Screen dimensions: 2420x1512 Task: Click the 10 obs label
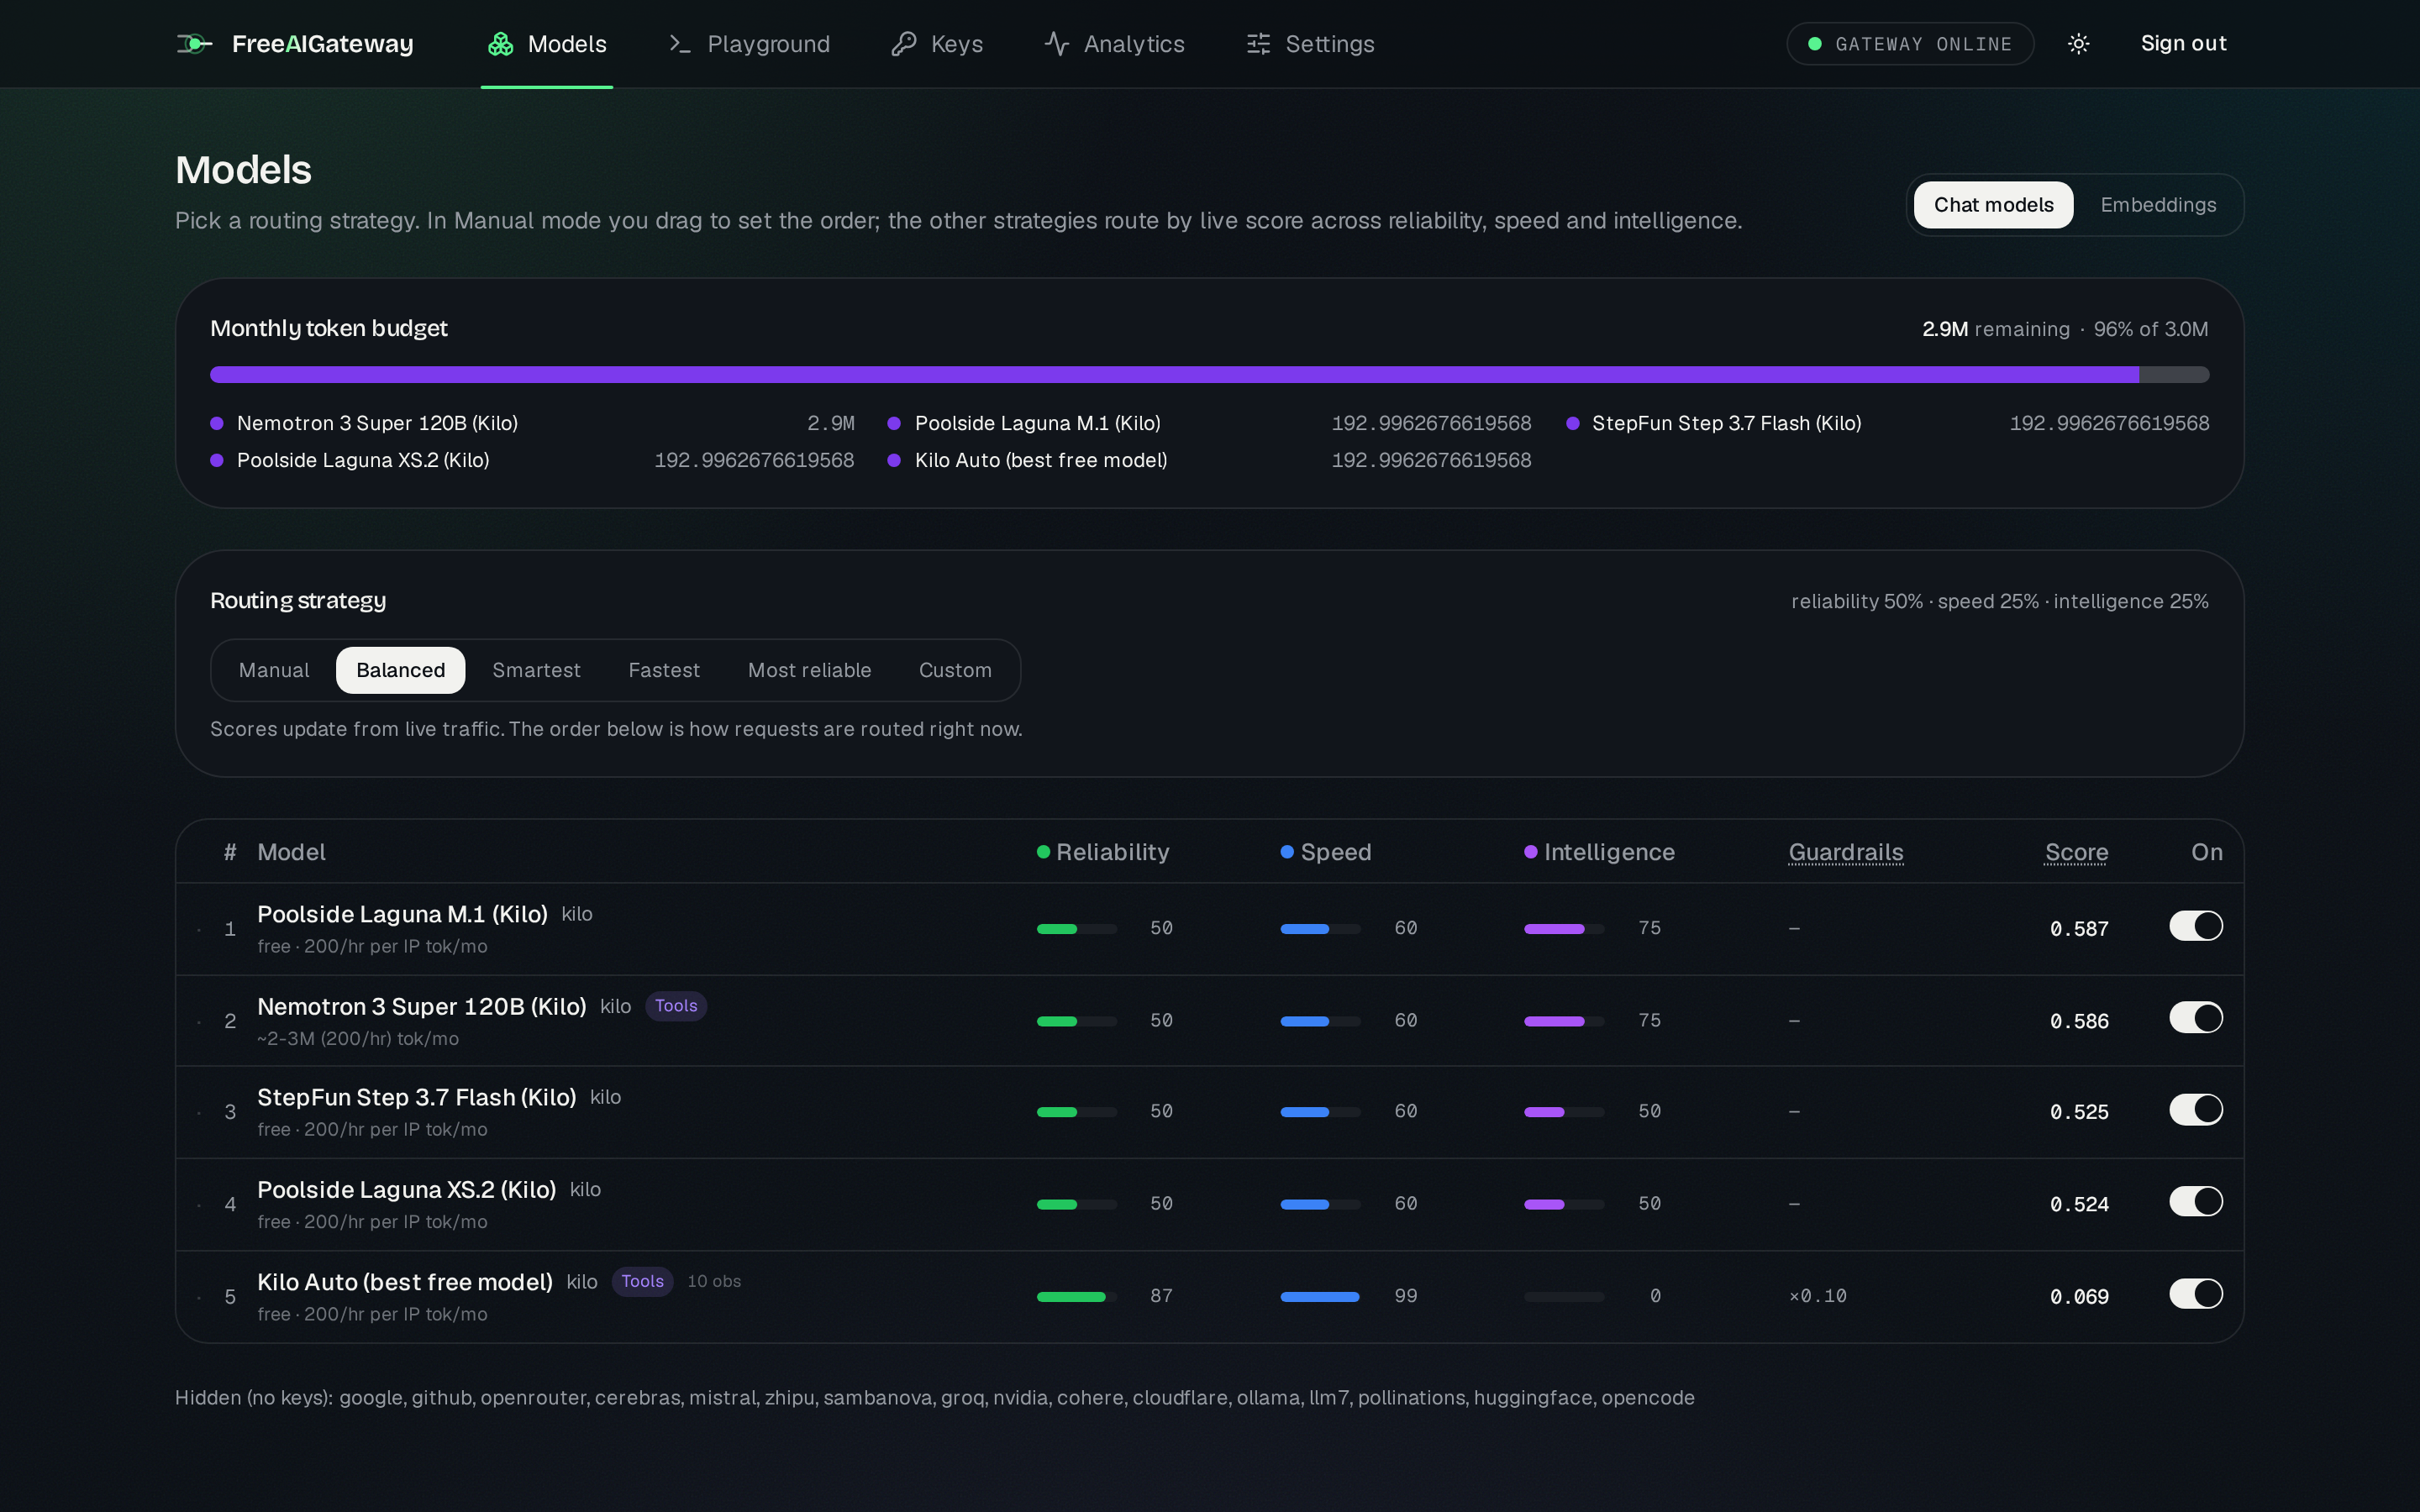click(x=714, y=1282)
